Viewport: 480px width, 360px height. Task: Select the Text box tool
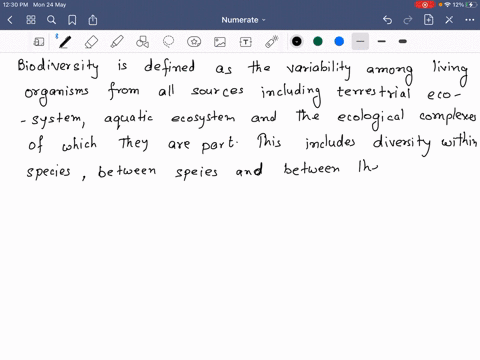pos(246,42)
